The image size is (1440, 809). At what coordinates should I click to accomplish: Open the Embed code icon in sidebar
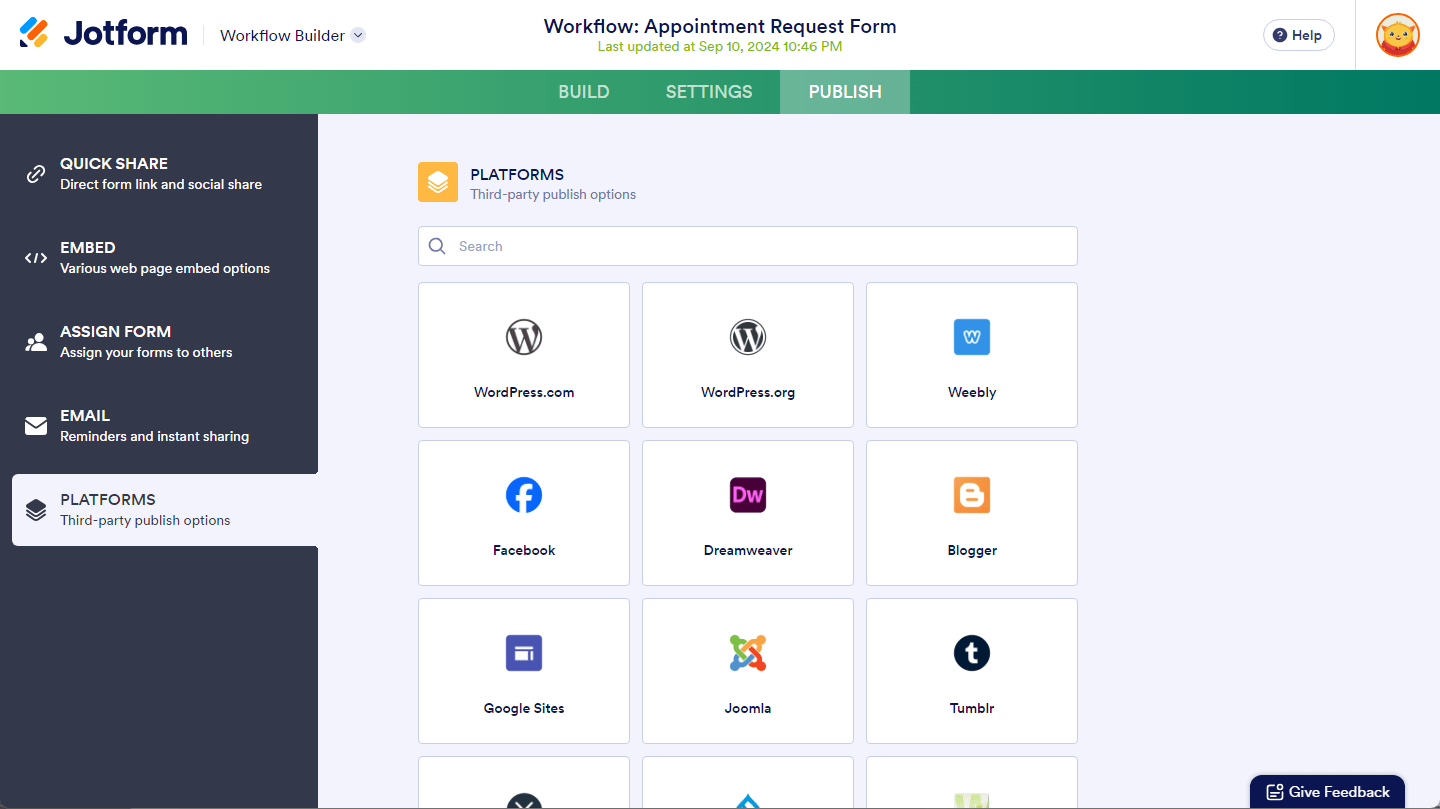coord(36,258)
